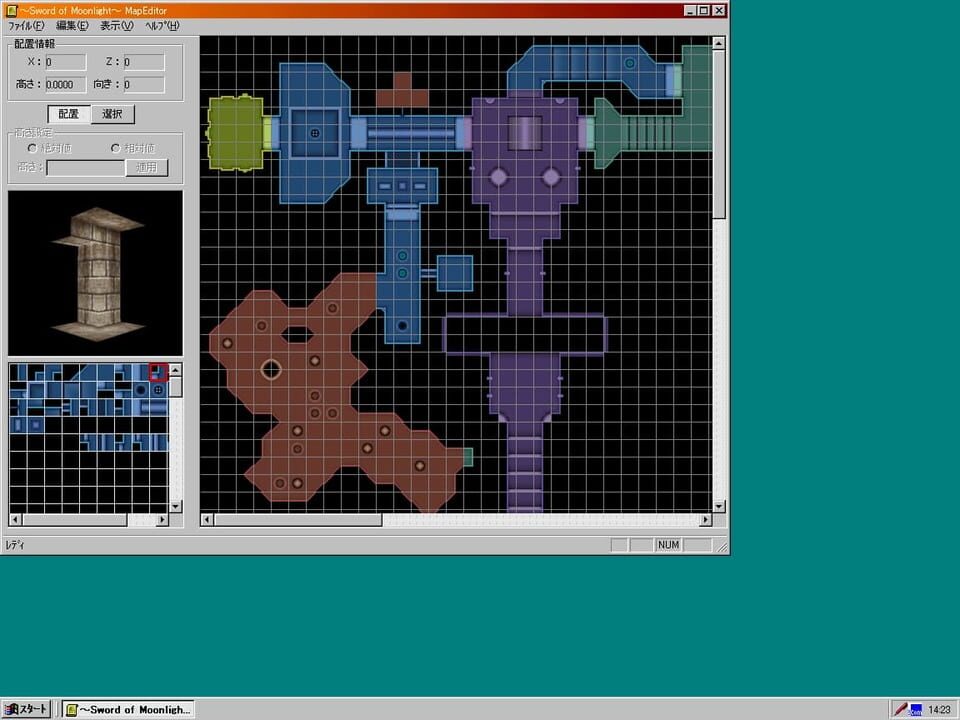Click the system tray icon beside the clock

pyautogui.click(x=909, y=708)
